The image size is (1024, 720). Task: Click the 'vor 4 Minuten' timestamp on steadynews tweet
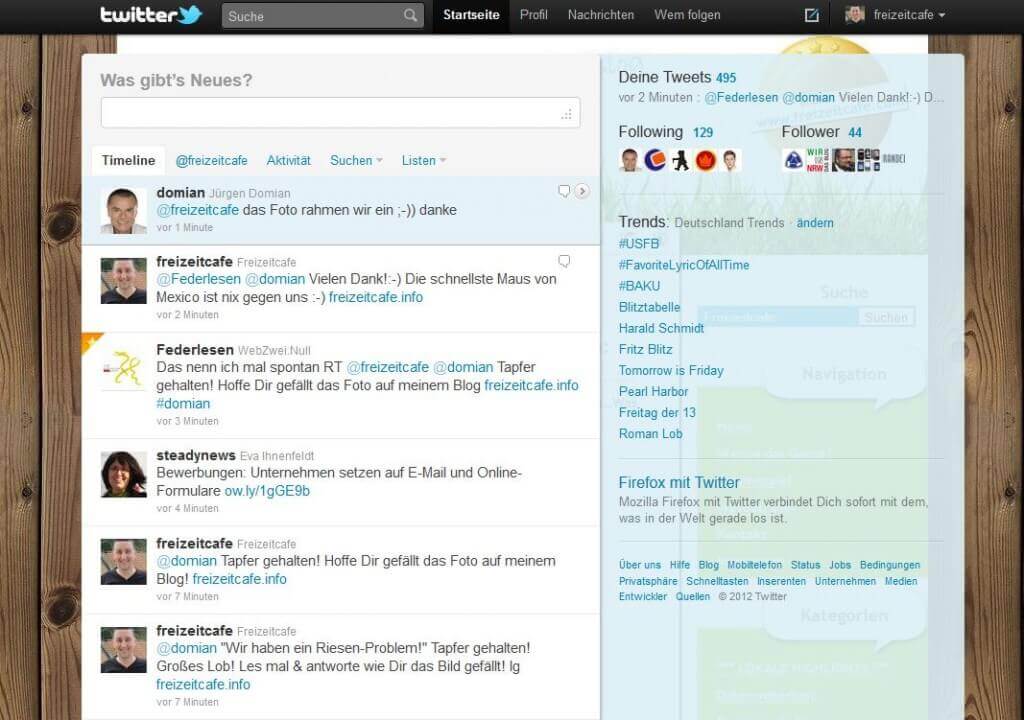pos(187,508)
